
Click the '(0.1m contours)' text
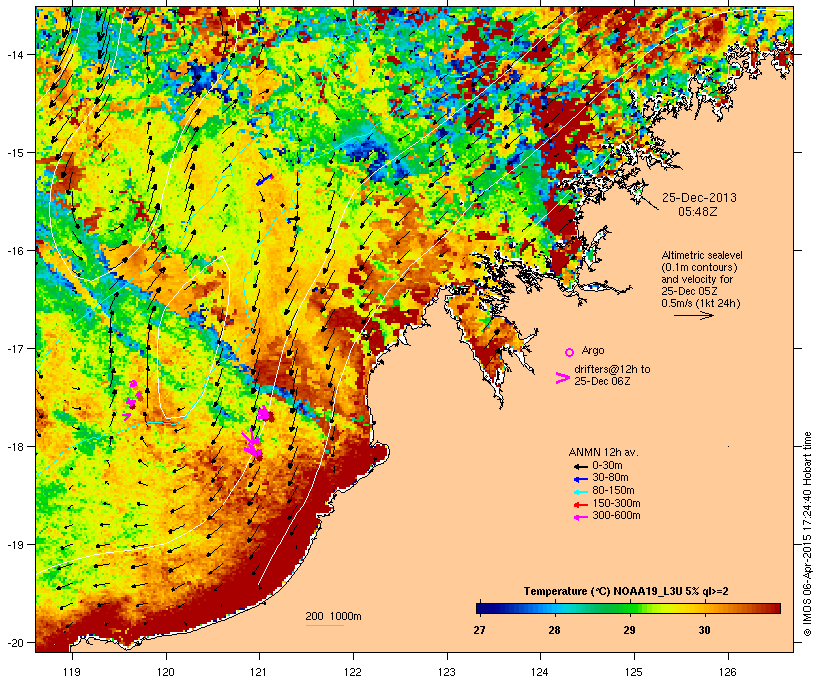700,267
